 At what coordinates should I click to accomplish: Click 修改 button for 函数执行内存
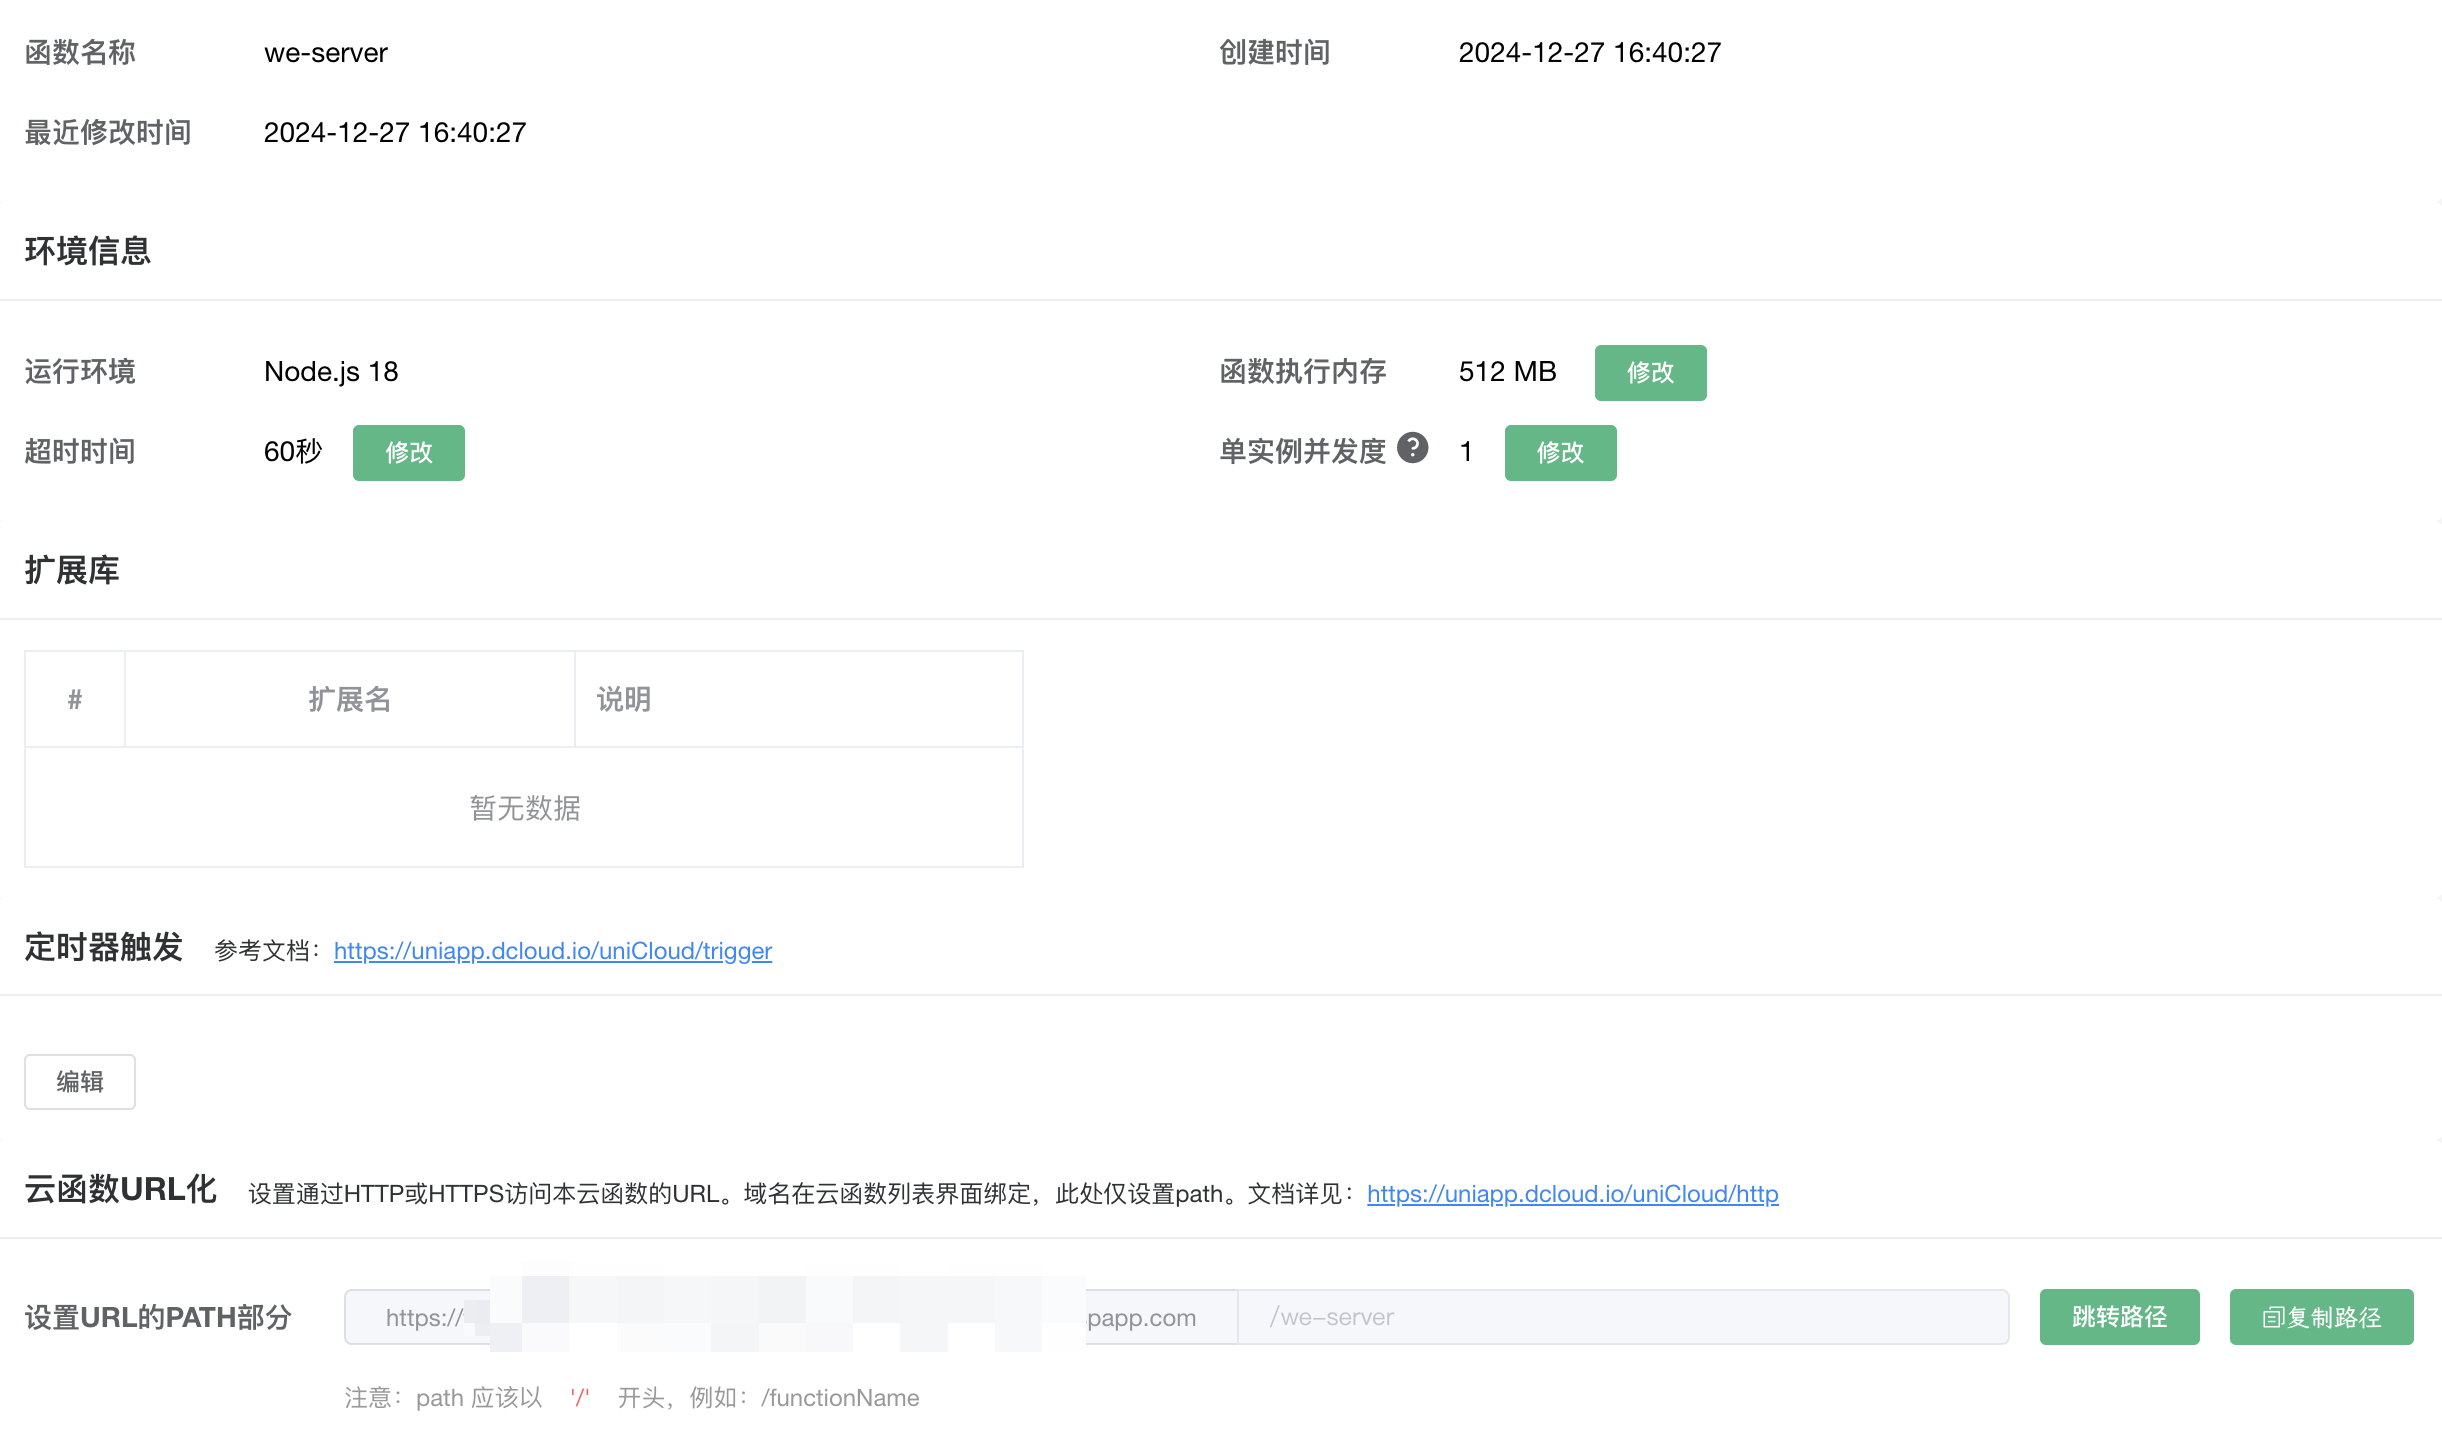point(1650,372)
